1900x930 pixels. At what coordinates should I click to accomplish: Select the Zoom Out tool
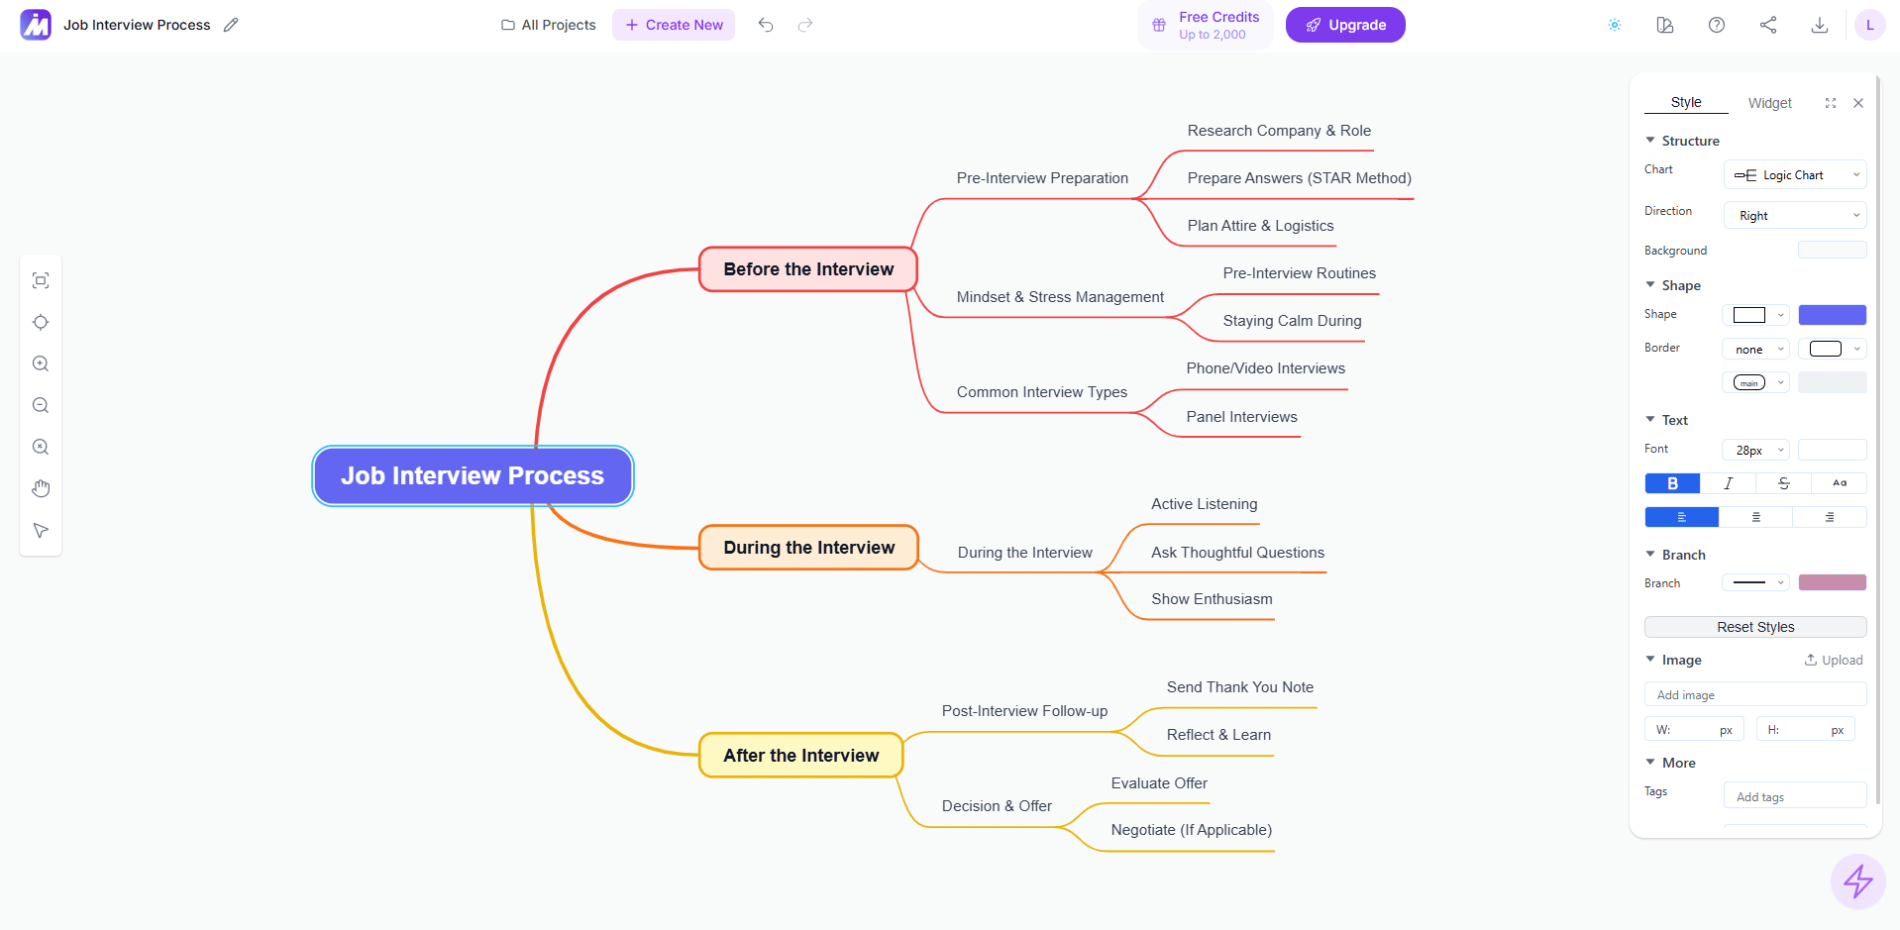click(x=41, y=404)
